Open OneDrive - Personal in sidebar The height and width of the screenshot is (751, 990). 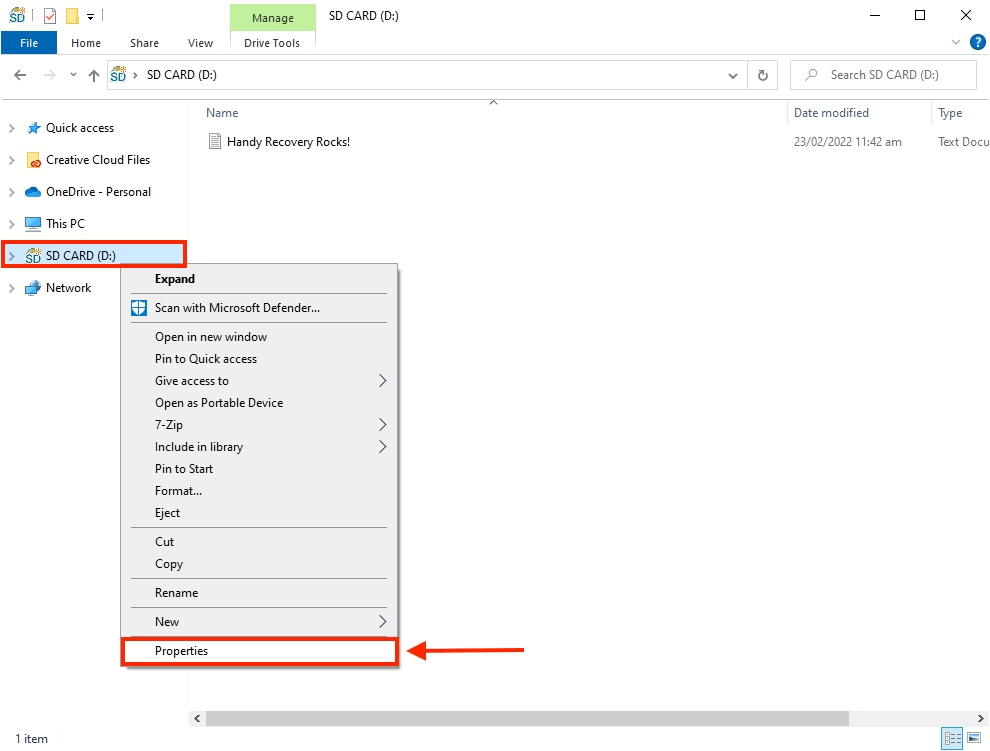click(x=98, y=191)
